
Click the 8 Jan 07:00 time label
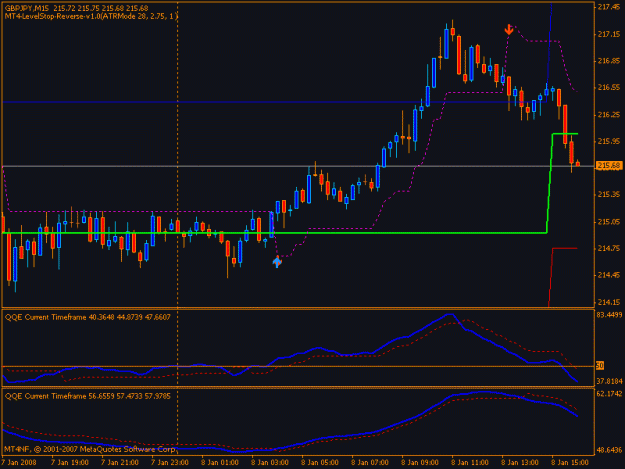[370, 462]
